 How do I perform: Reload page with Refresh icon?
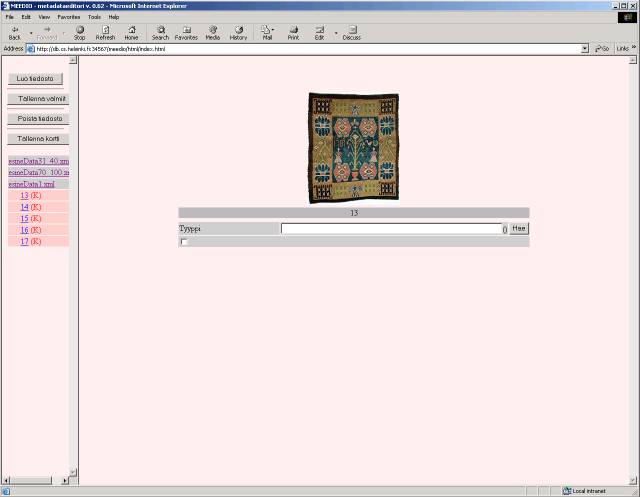coord(105,33)
